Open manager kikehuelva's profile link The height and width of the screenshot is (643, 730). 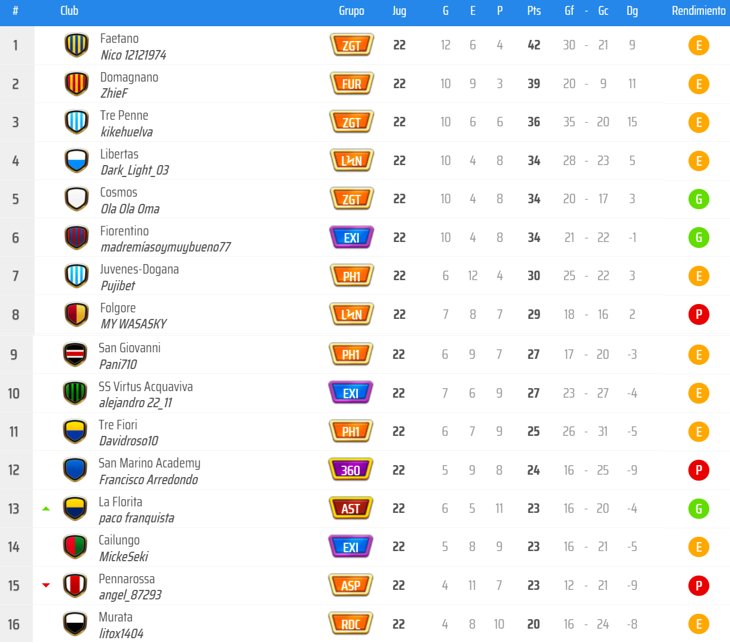tap(126, 131)
